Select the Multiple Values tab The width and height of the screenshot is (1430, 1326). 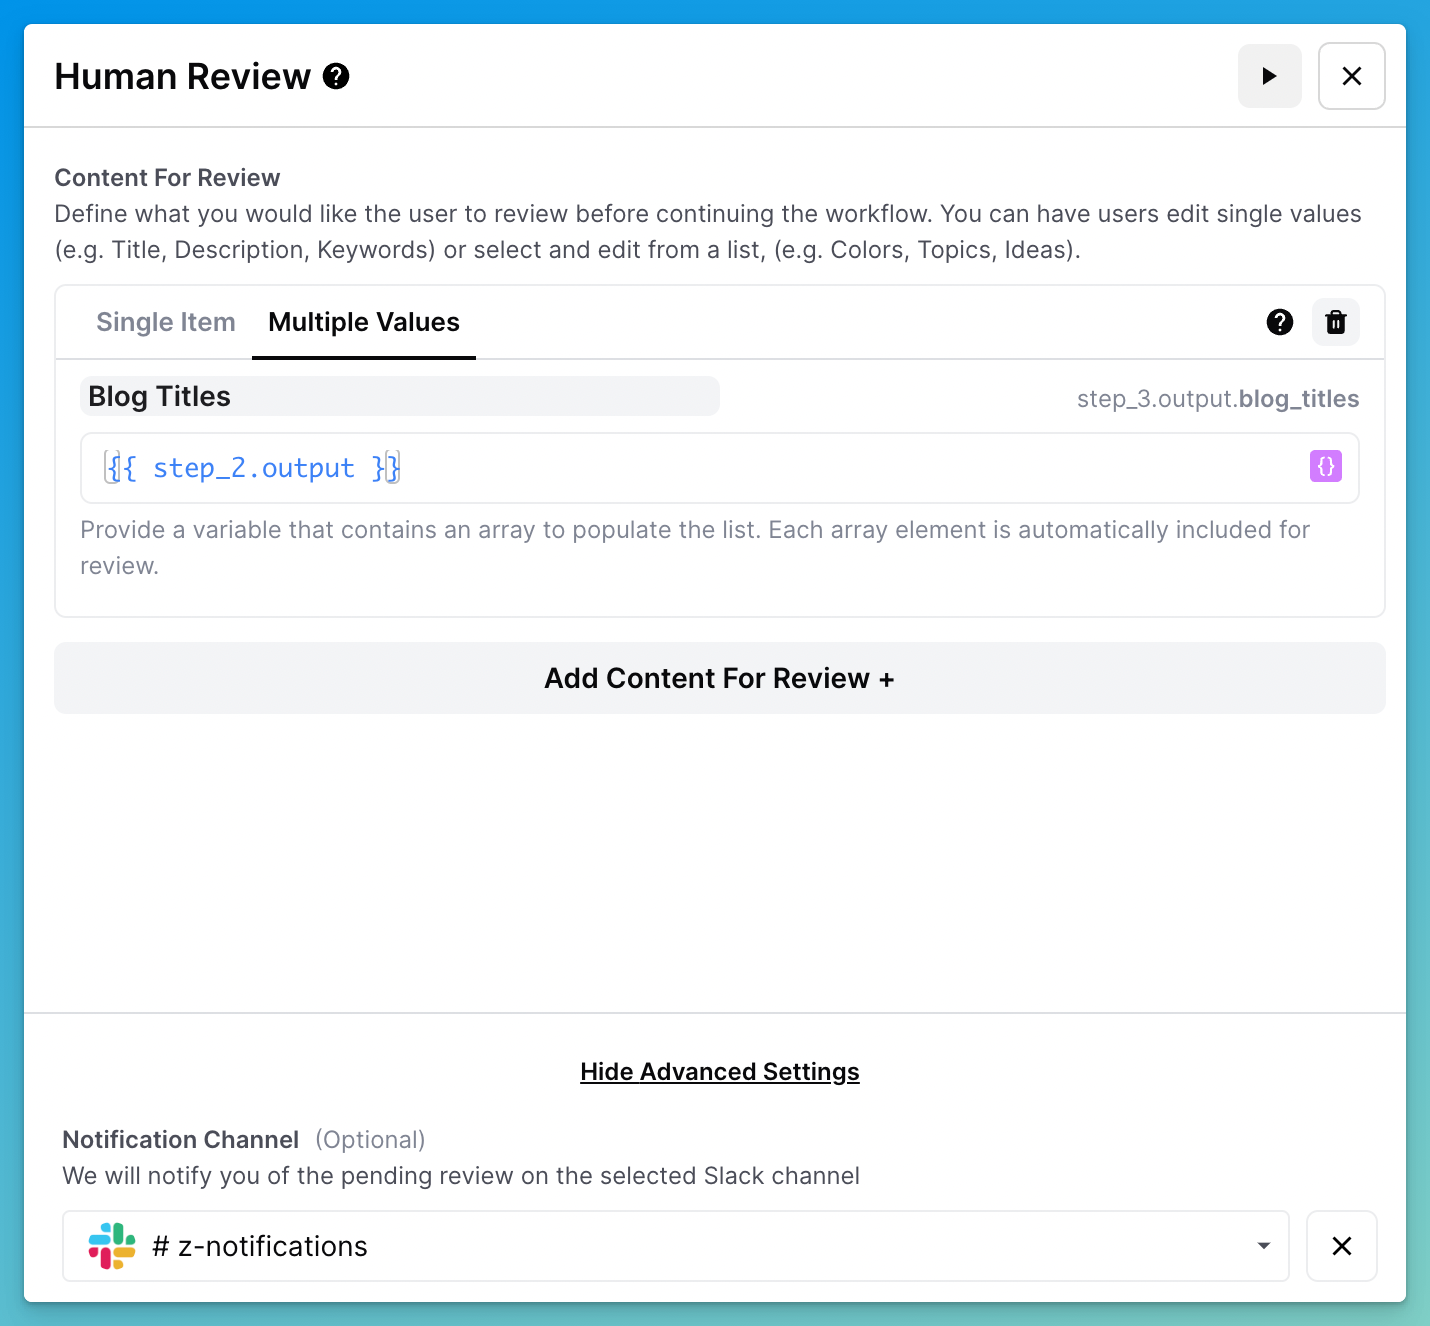tap(364, 322)
